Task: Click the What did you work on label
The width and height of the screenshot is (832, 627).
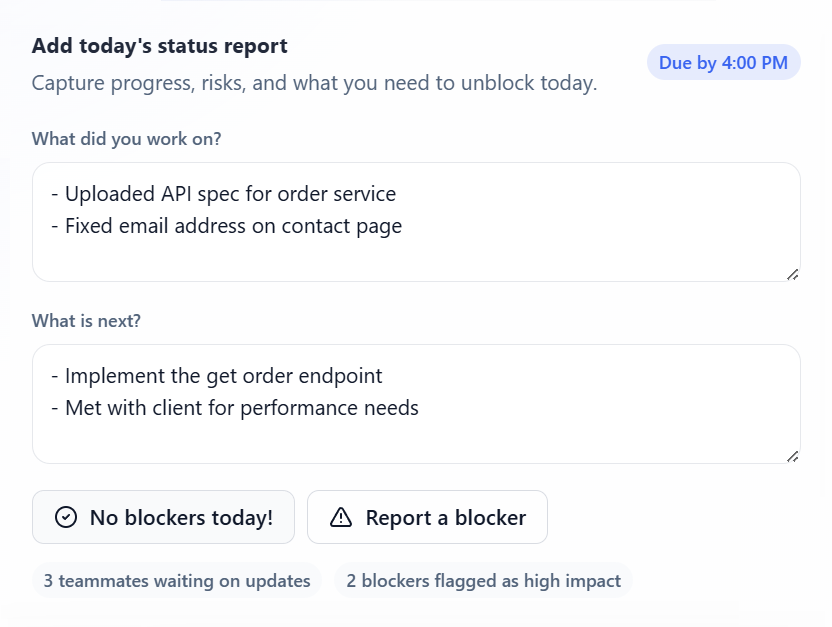Action: point(126,139)
